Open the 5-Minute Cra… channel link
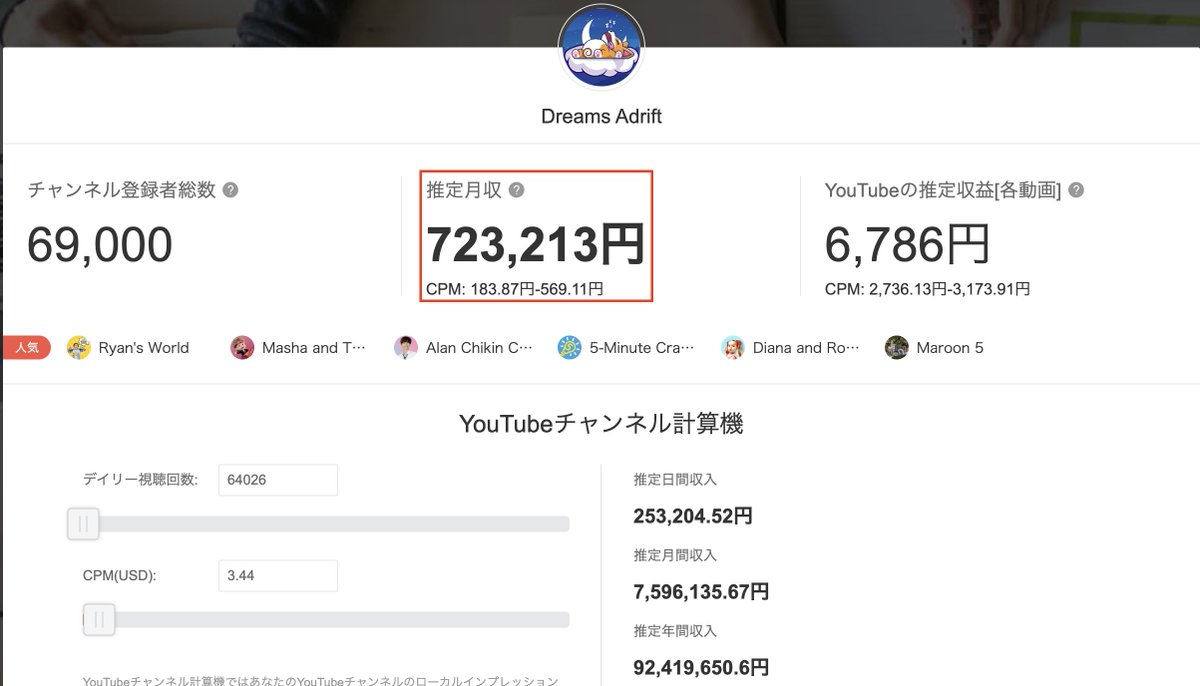Screen dimensions: 1200x686 641,348
